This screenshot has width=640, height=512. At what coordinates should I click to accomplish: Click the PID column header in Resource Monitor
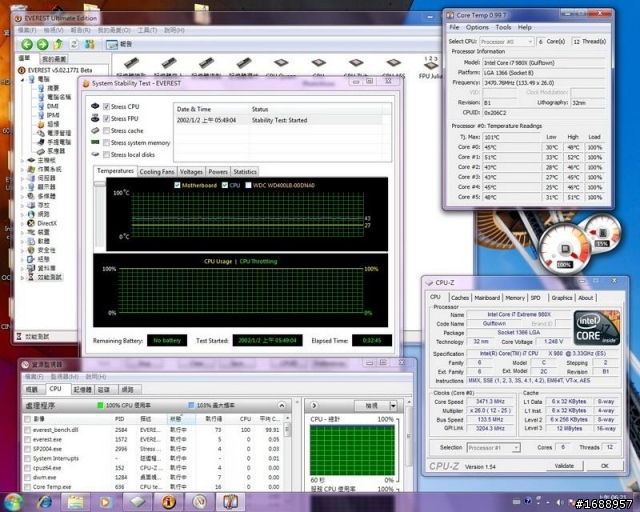pyautogui.click(x=120, y=419)
